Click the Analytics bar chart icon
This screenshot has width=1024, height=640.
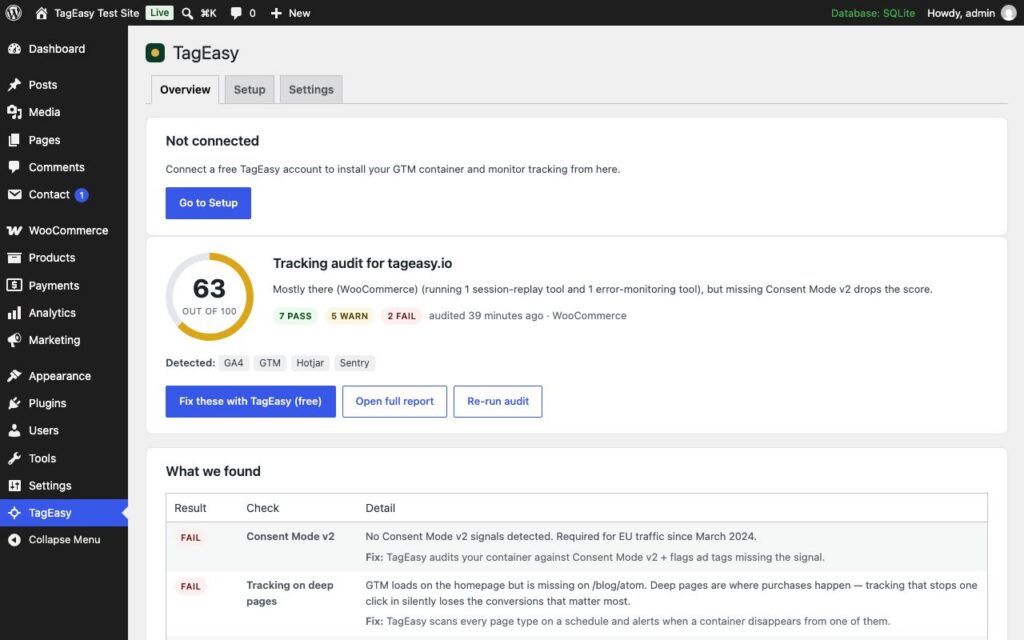click(14, 313)
